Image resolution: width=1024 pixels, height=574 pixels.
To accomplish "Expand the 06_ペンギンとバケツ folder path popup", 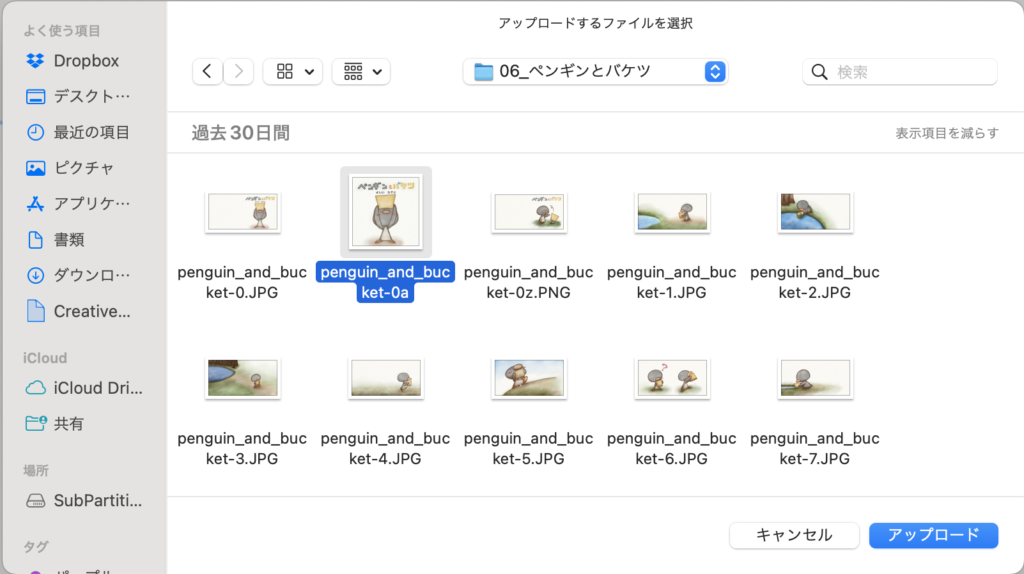I will pos(596,71).
